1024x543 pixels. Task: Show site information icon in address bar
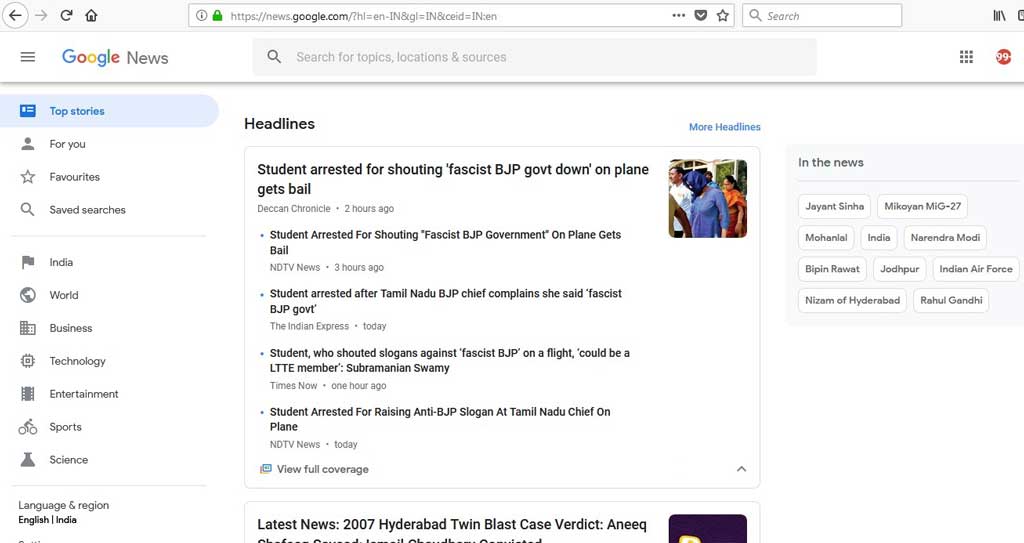pyautogui.click(x=202, y=16)
